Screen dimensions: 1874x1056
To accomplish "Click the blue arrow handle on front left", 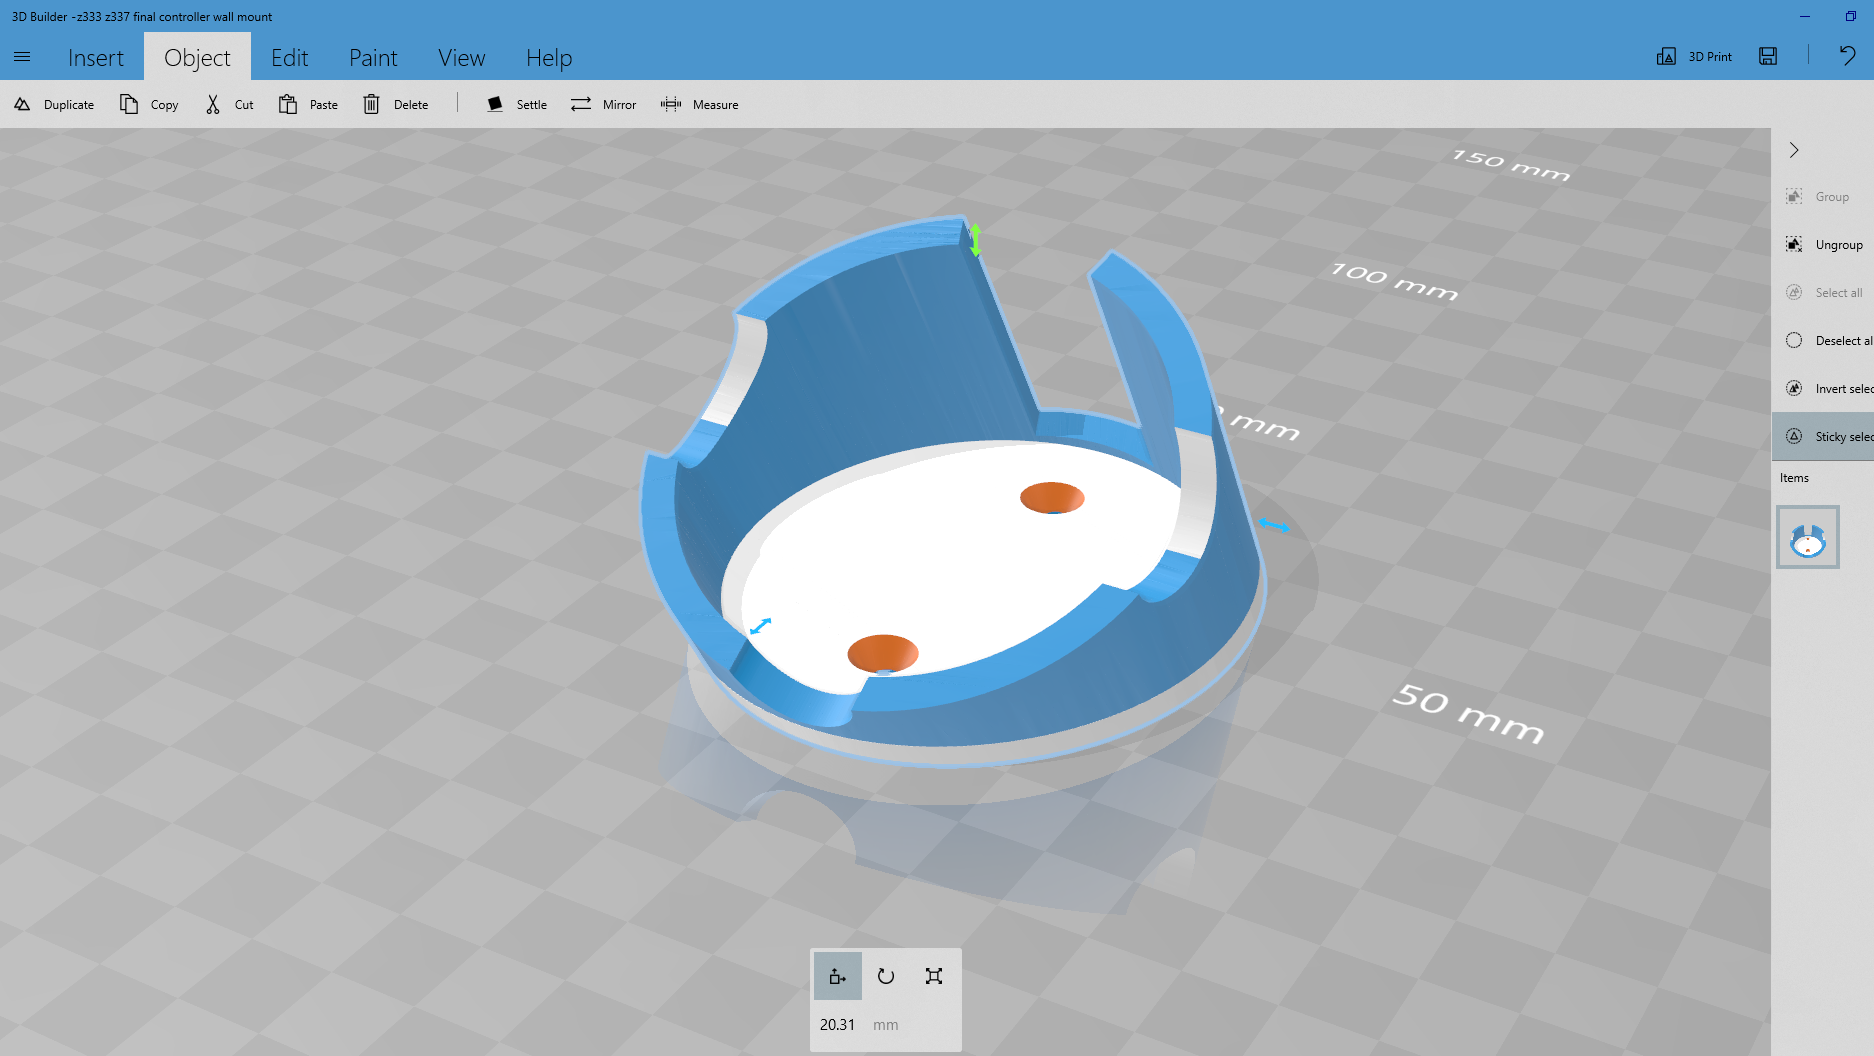I will tap(761, 626).
